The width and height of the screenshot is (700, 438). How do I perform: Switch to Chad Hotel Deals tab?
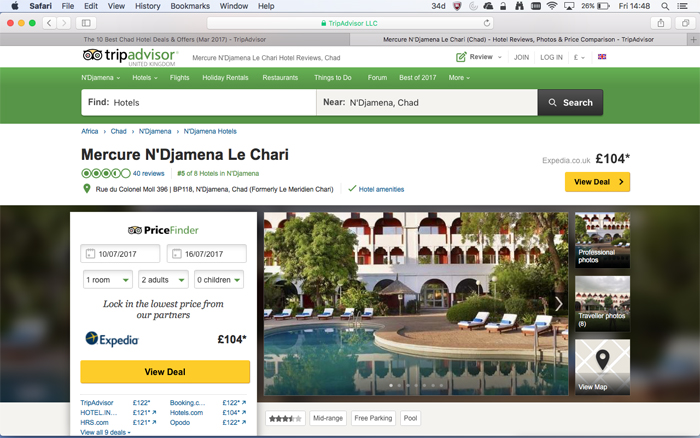point(175,39)
